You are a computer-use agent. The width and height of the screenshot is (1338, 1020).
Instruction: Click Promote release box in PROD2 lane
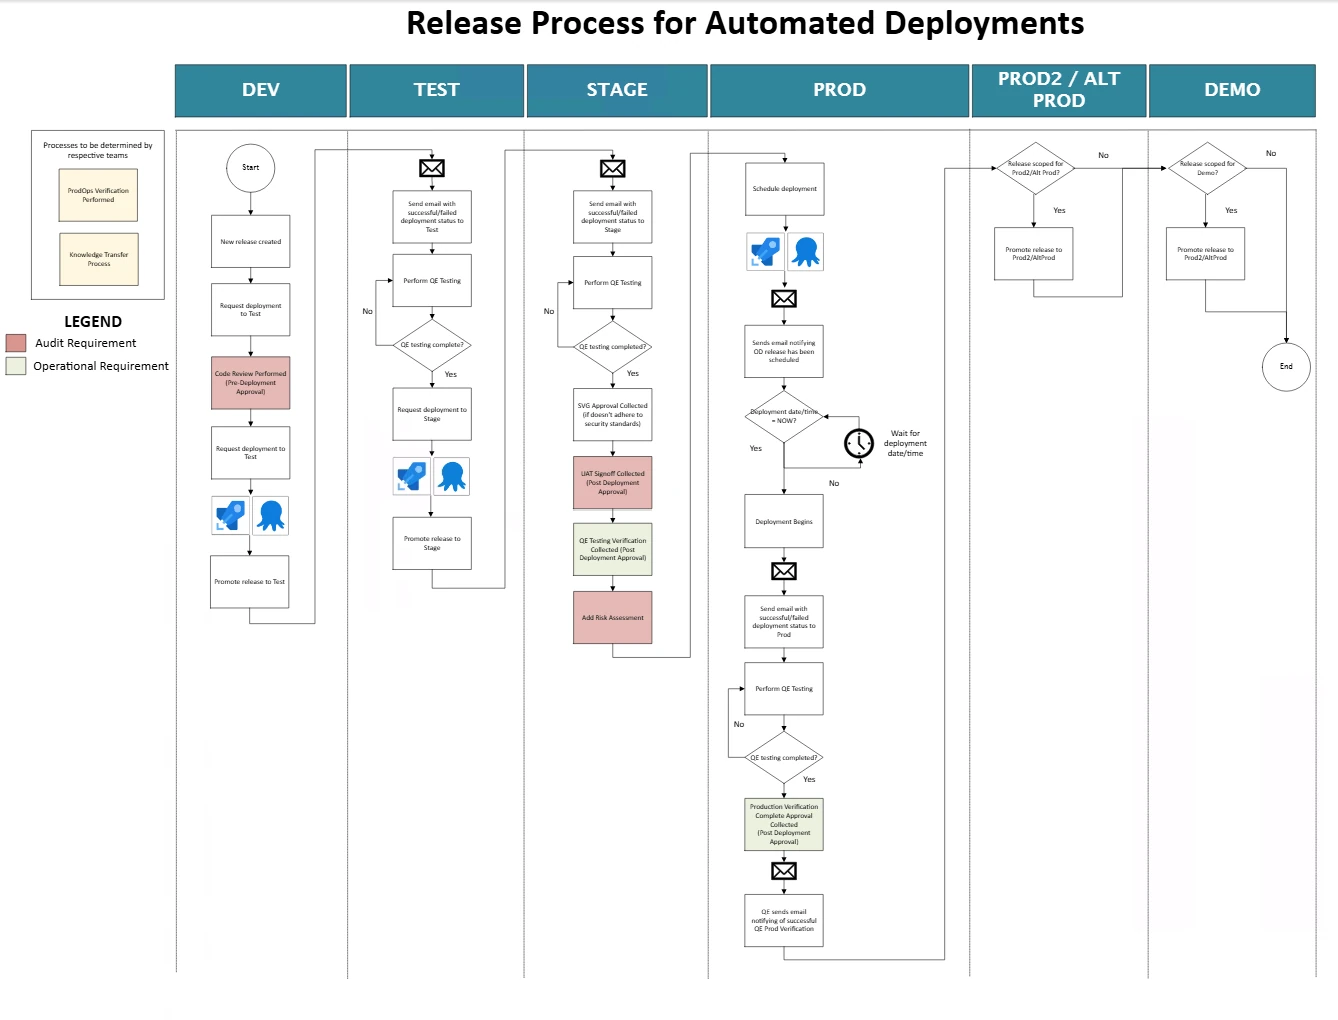click(x=1034, y=254)
